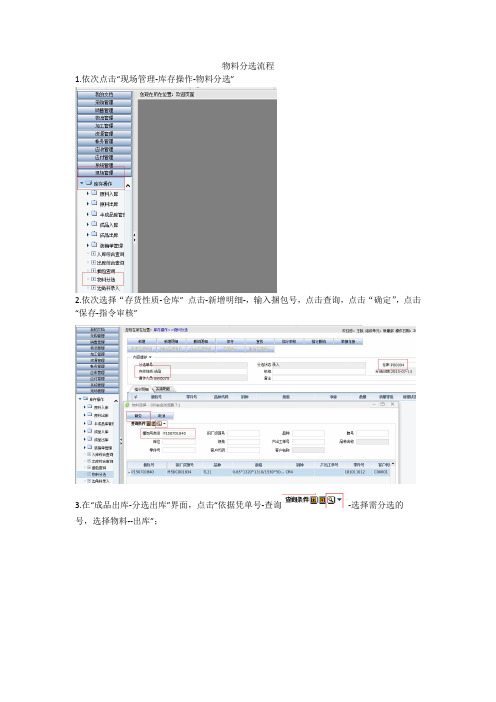The height and width of the screenshot is (702, 496).
Task: Click sidebar splitter handle in first screenshot
Action: 134,237
